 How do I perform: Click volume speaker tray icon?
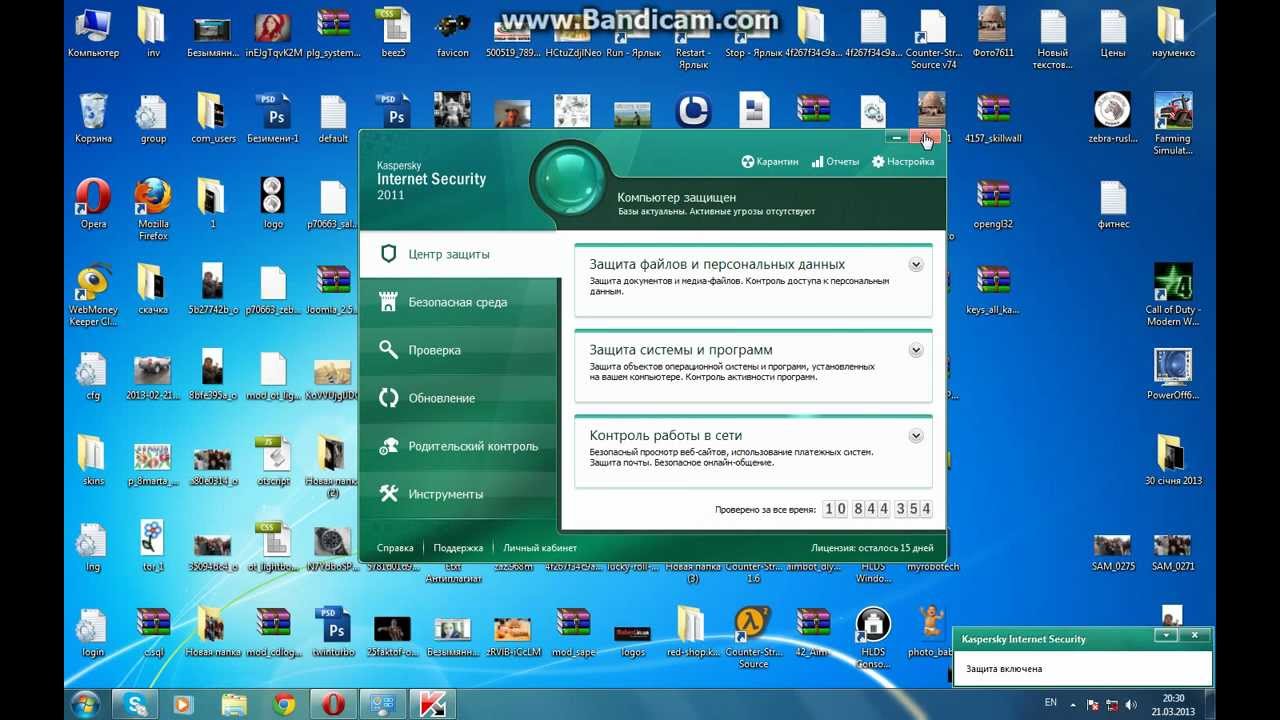coord(1129,705)
